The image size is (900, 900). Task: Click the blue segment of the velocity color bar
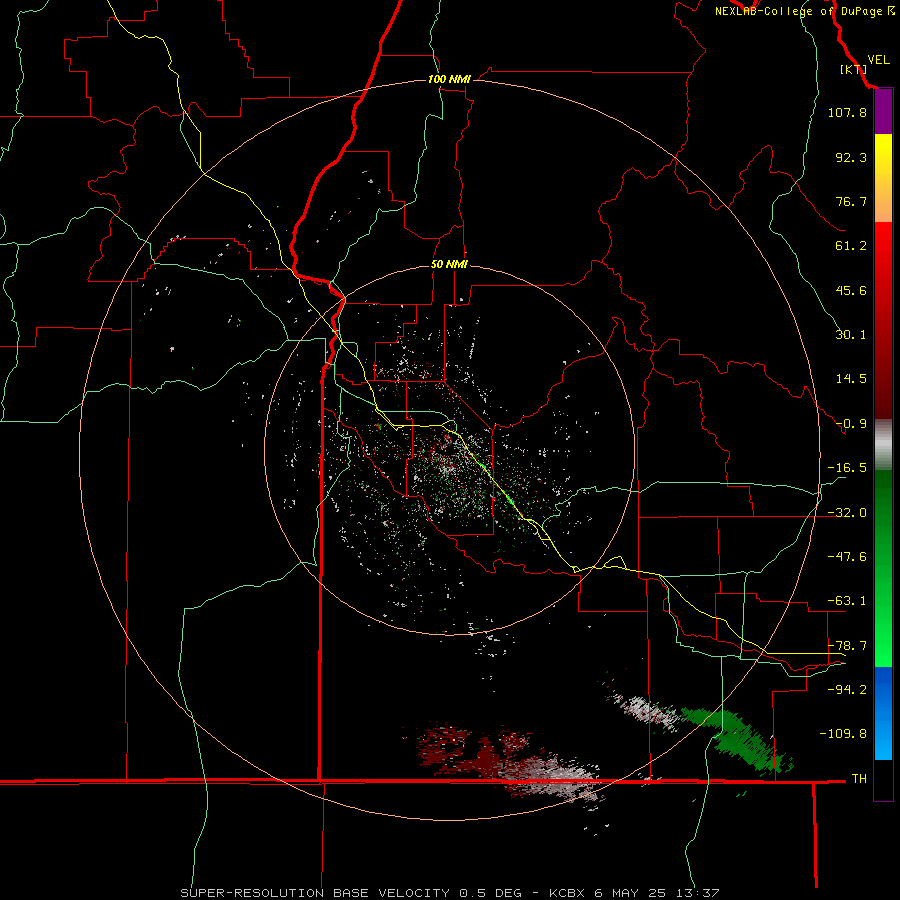[x=883, y=713]
